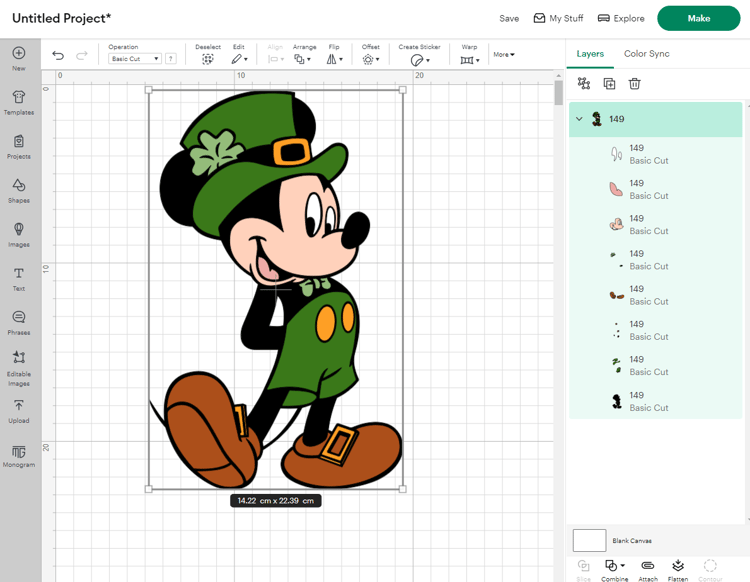Screen dimensions: 750x582
Task: Open Editable Images in the sidebar
Action: click(x=19, y=368)
